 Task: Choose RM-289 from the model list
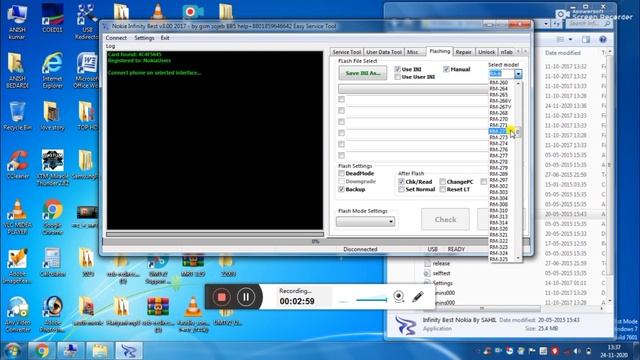499,174
